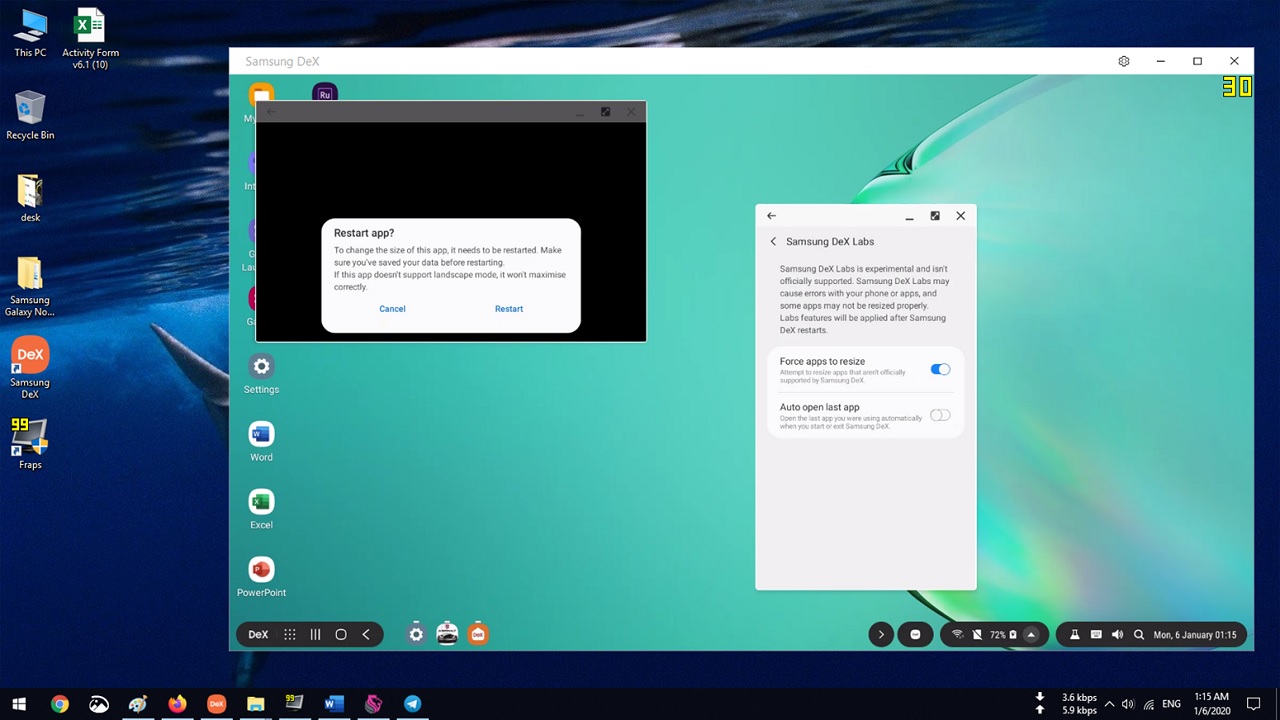Open Wi-Fi status in DeX tray
Viewport: 1280px width, 720px height.
tap(957, 634)
